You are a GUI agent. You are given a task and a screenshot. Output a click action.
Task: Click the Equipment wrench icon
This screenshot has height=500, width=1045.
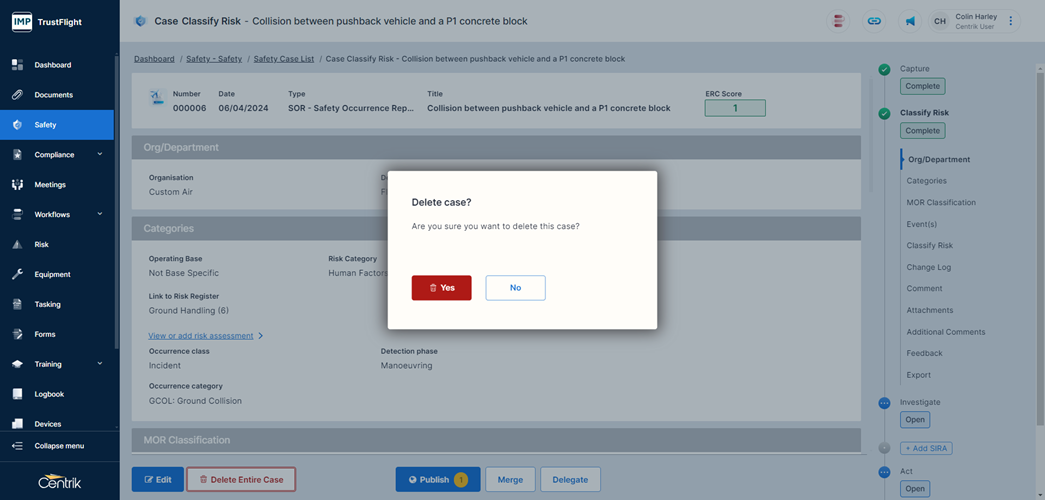click(x=18, y=274)
